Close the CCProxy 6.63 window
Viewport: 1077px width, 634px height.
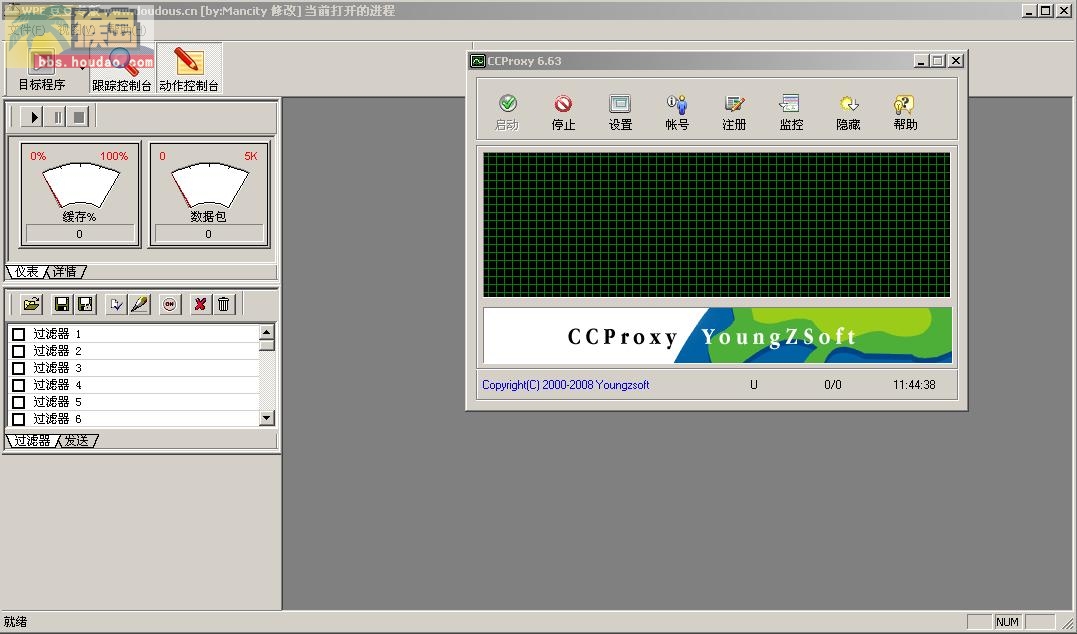click(x=955, y=60)
